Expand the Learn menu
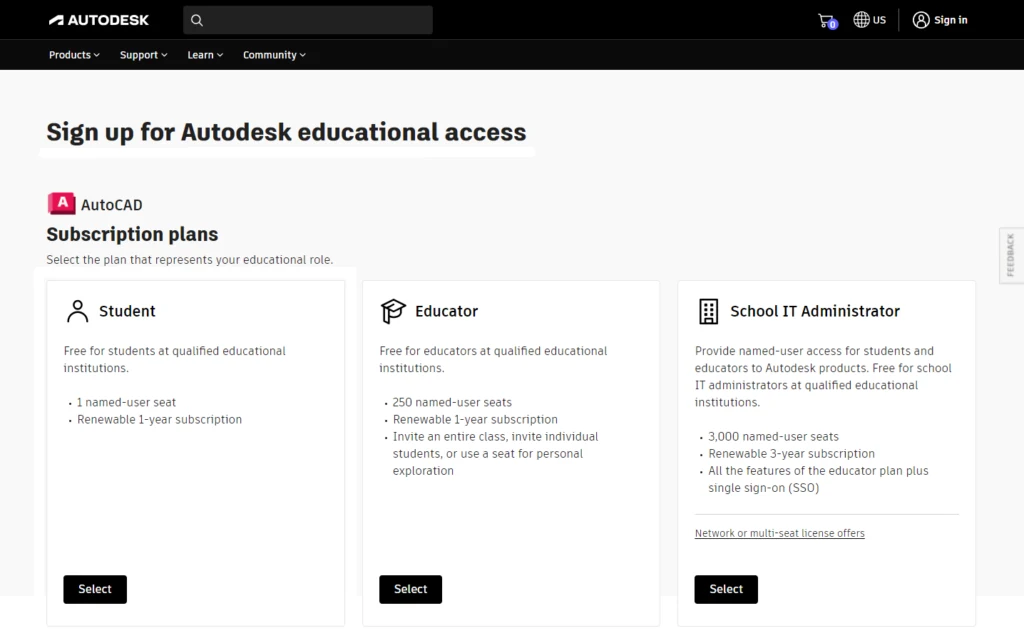Image resolution: width=1024 pixels, height=643 pixels. (x=205, y=55)
